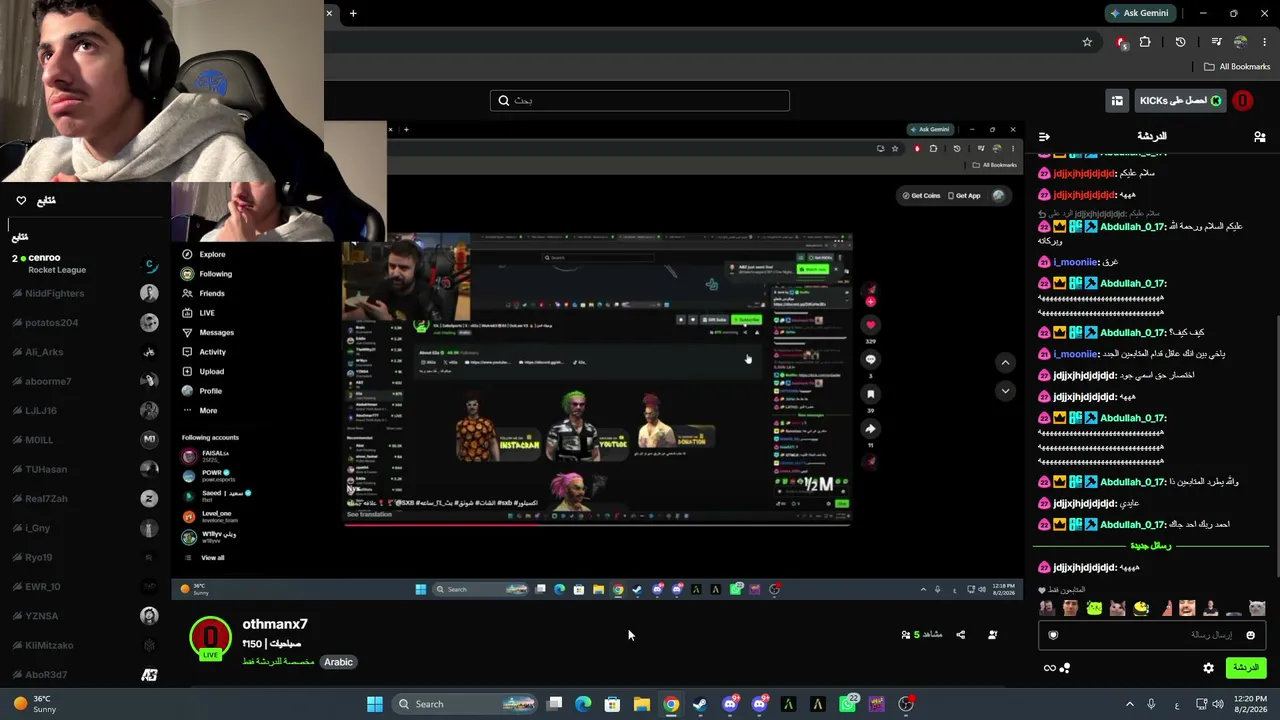This screenshot has width=1280, height=720.
Task: Open Microsoft Store from the taskbar
Action: click(x=612, y=704)
